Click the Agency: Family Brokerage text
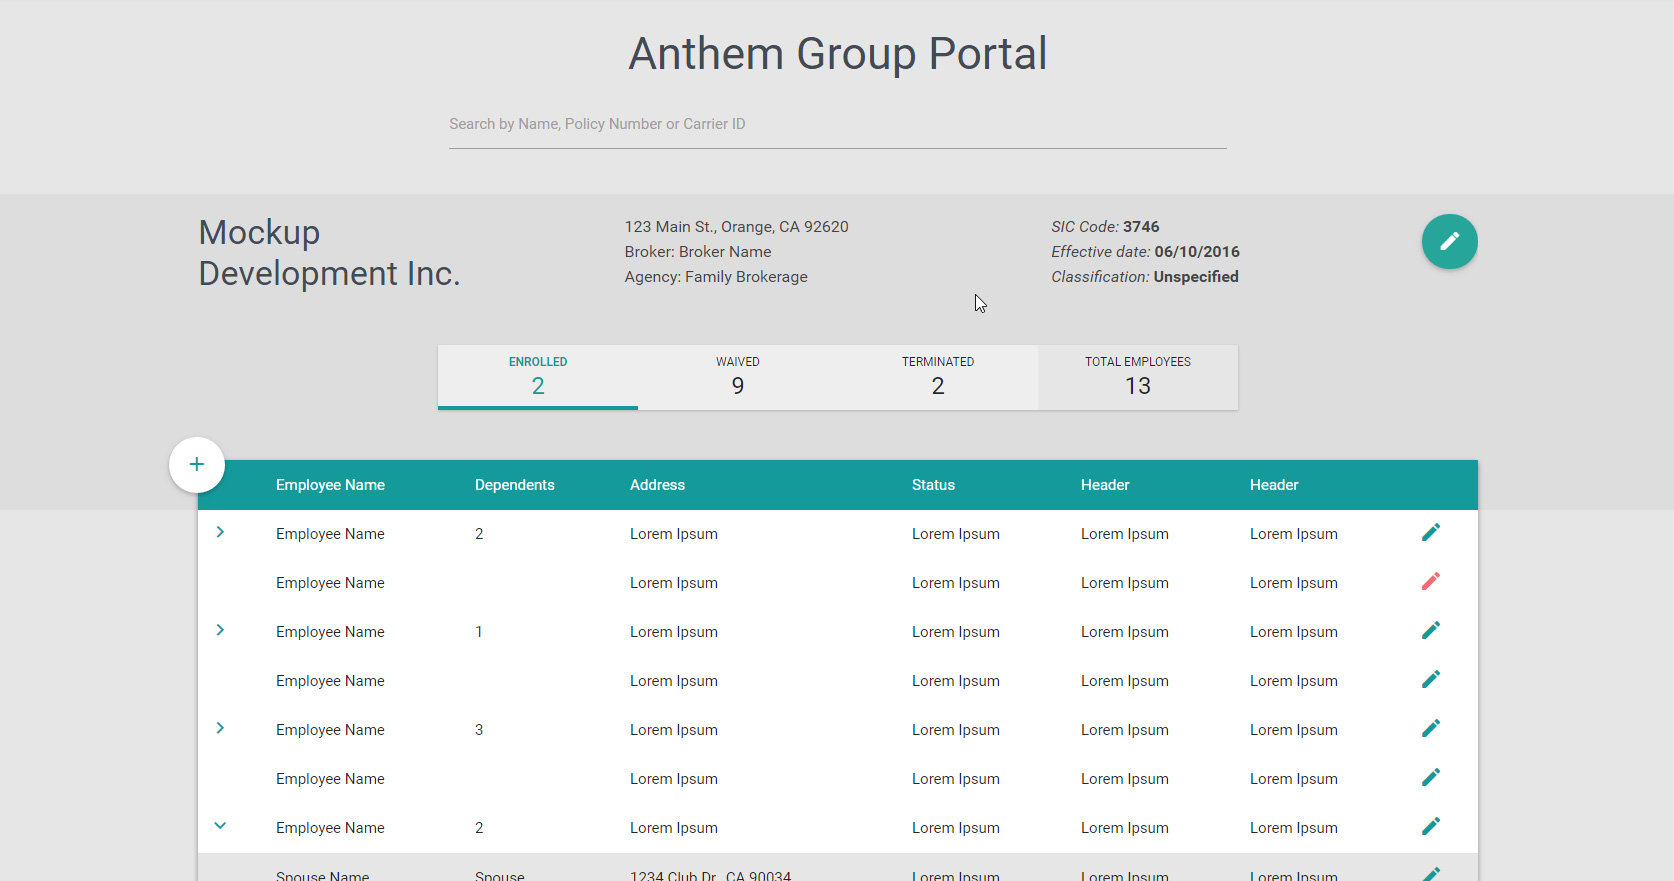The image size is (1674, 881). point(716,277)
